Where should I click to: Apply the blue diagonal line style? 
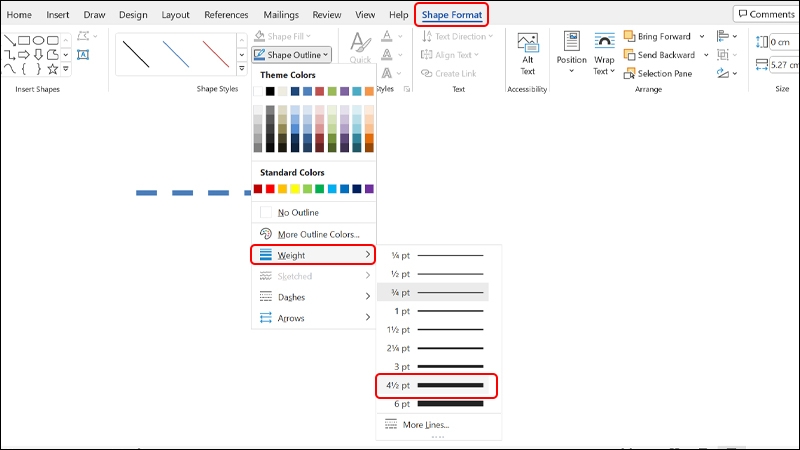(x=176, y=54)
